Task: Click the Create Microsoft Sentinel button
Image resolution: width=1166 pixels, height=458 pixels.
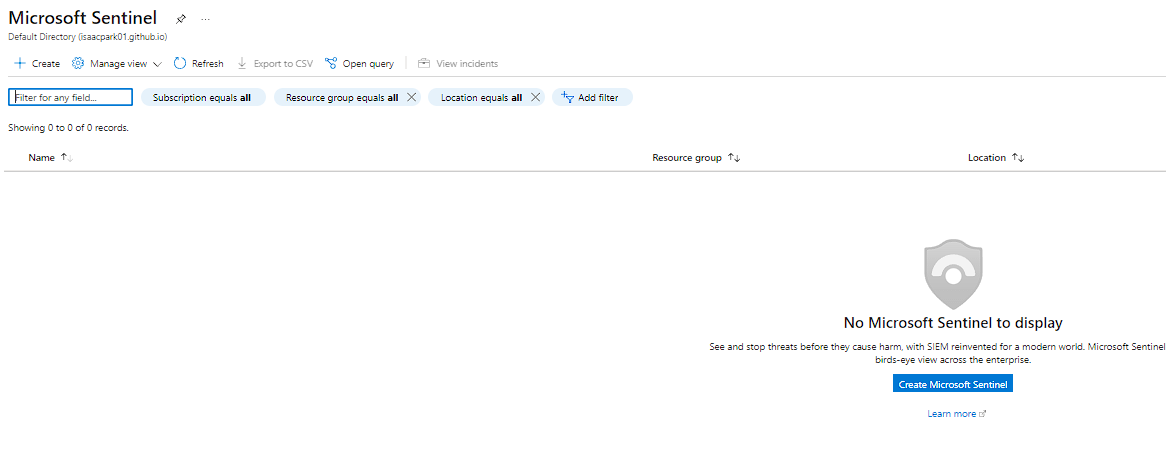Action: tap(953, 384)
